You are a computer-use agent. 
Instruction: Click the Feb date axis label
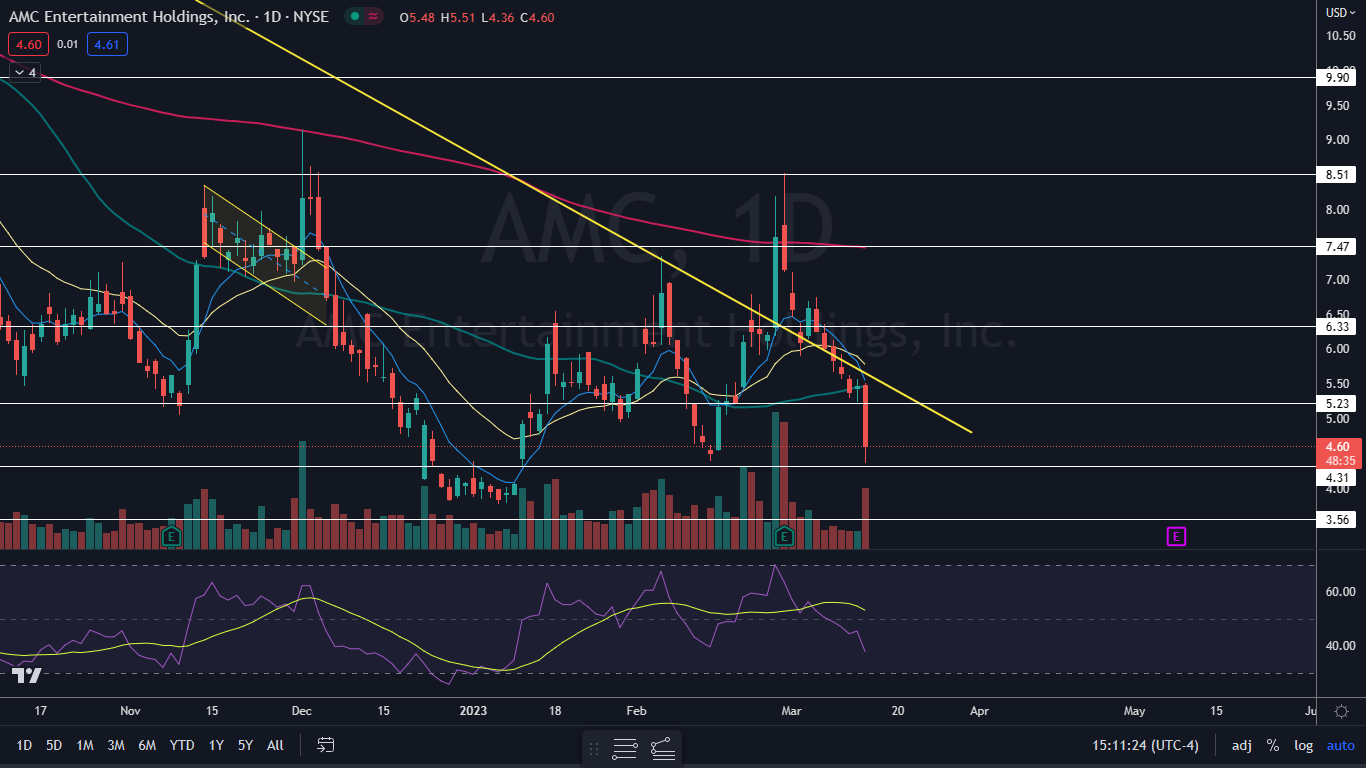(x=636, y=711)
